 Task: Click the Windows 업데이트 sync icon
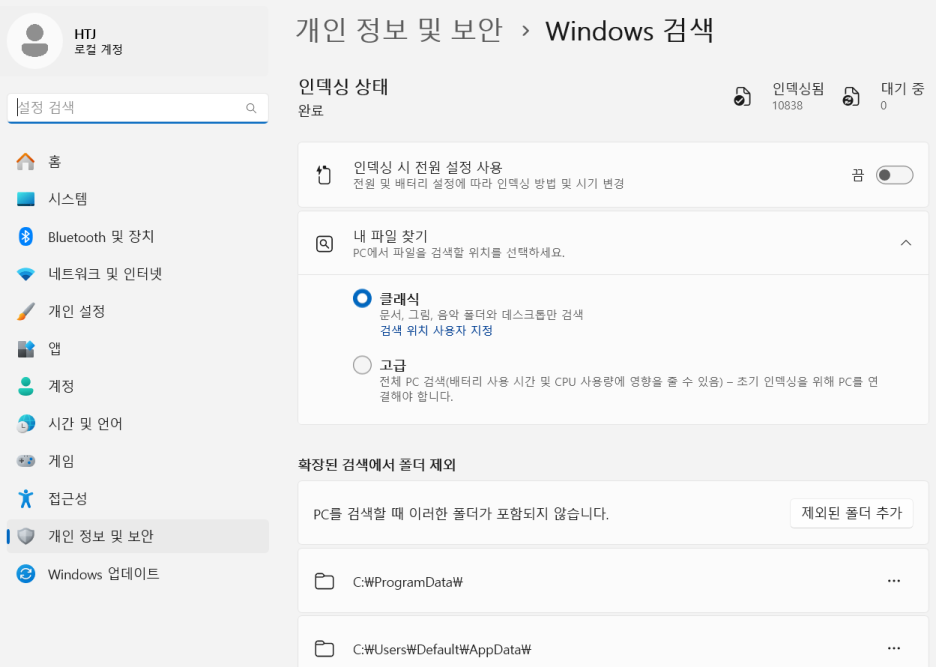pyautogui.click(x=26, y=574)
